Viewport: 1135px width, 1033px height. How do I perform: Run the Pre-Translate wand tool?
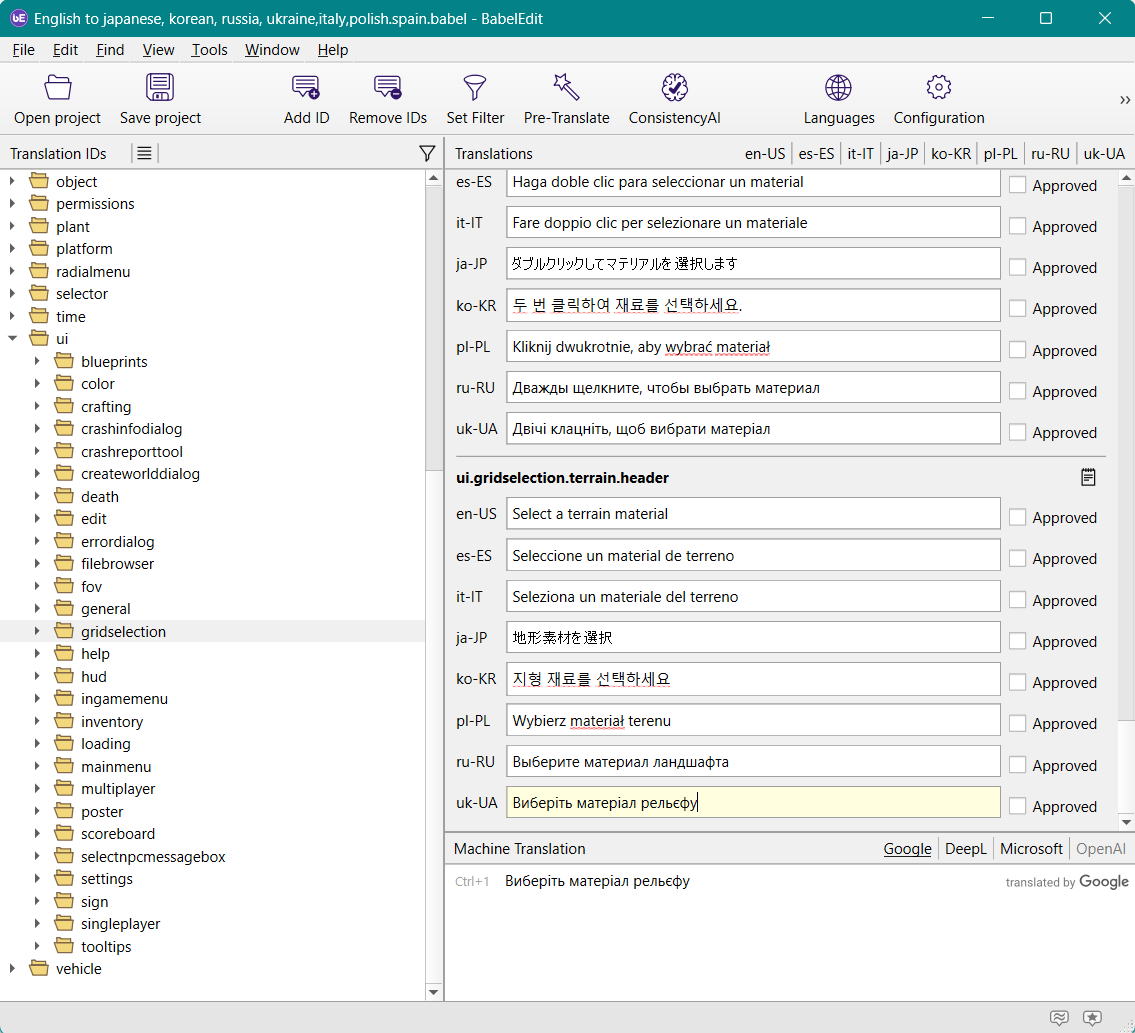(566, 88)
